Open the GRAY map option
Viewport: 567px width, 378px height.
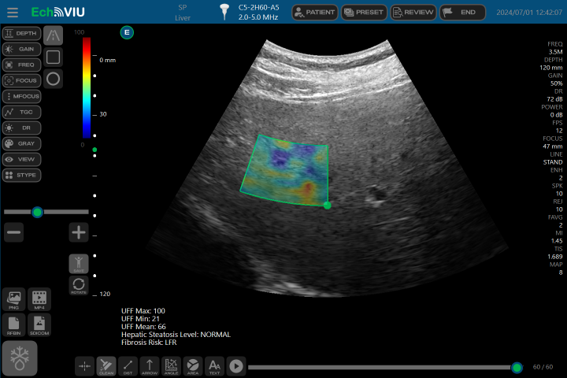point(22,144)
